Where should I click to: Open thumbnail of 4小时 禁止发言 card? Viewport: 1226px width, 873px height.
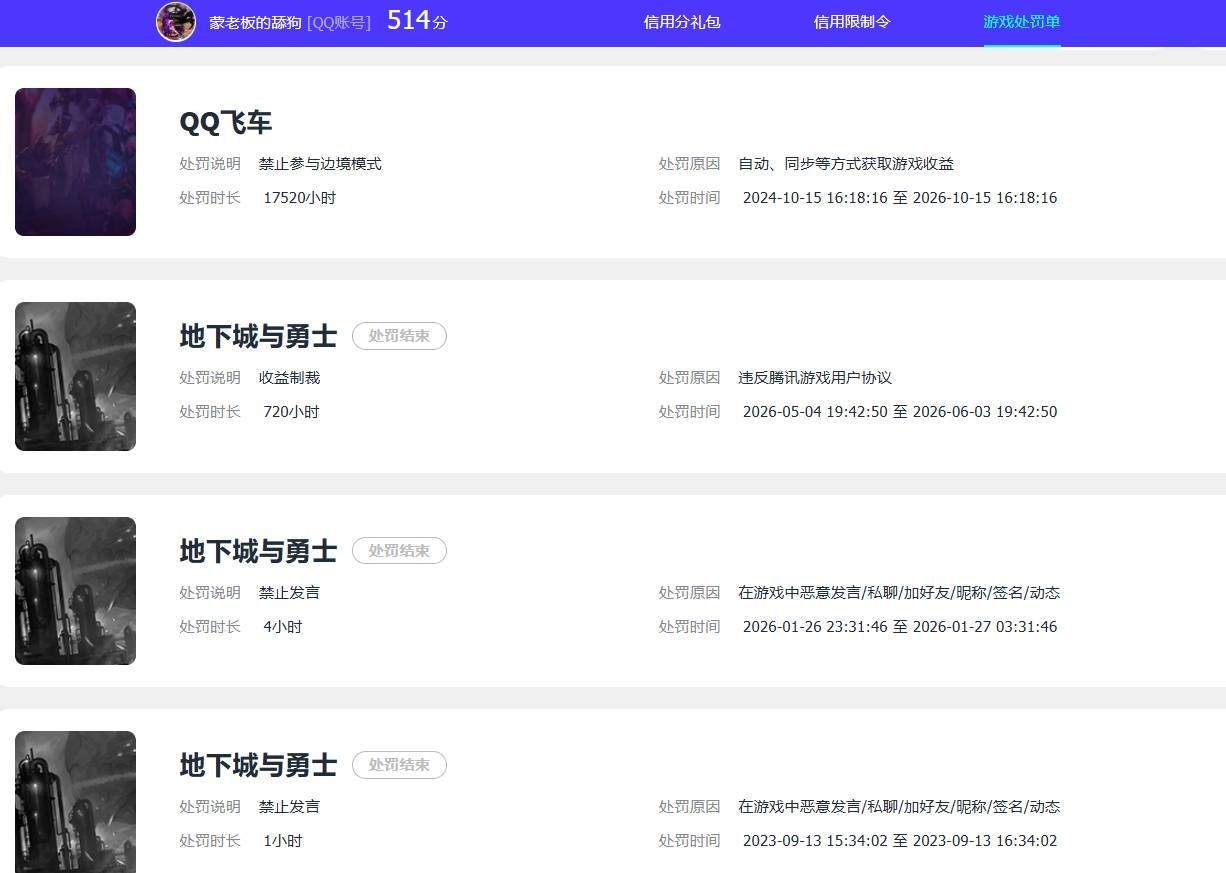(x=75, y=591)
